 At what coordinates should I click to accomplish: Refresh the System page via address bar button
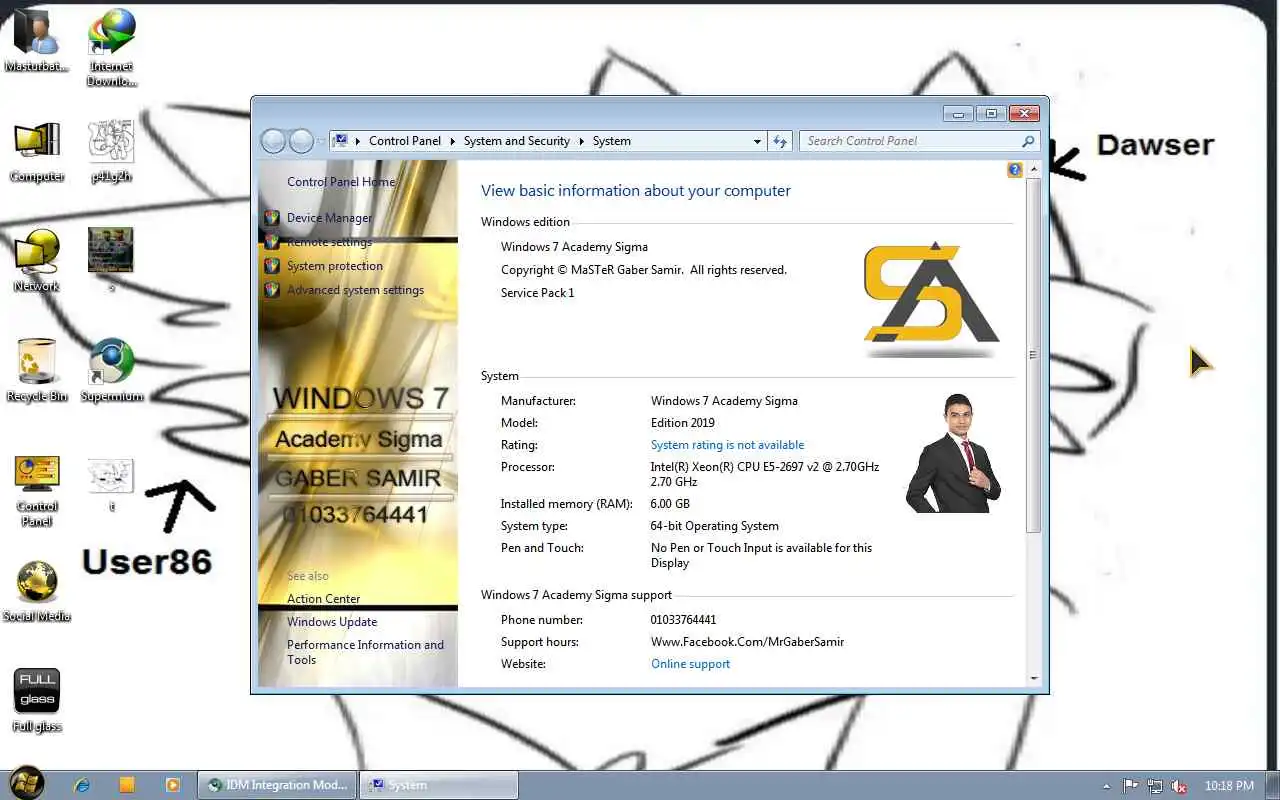(781, 141)
